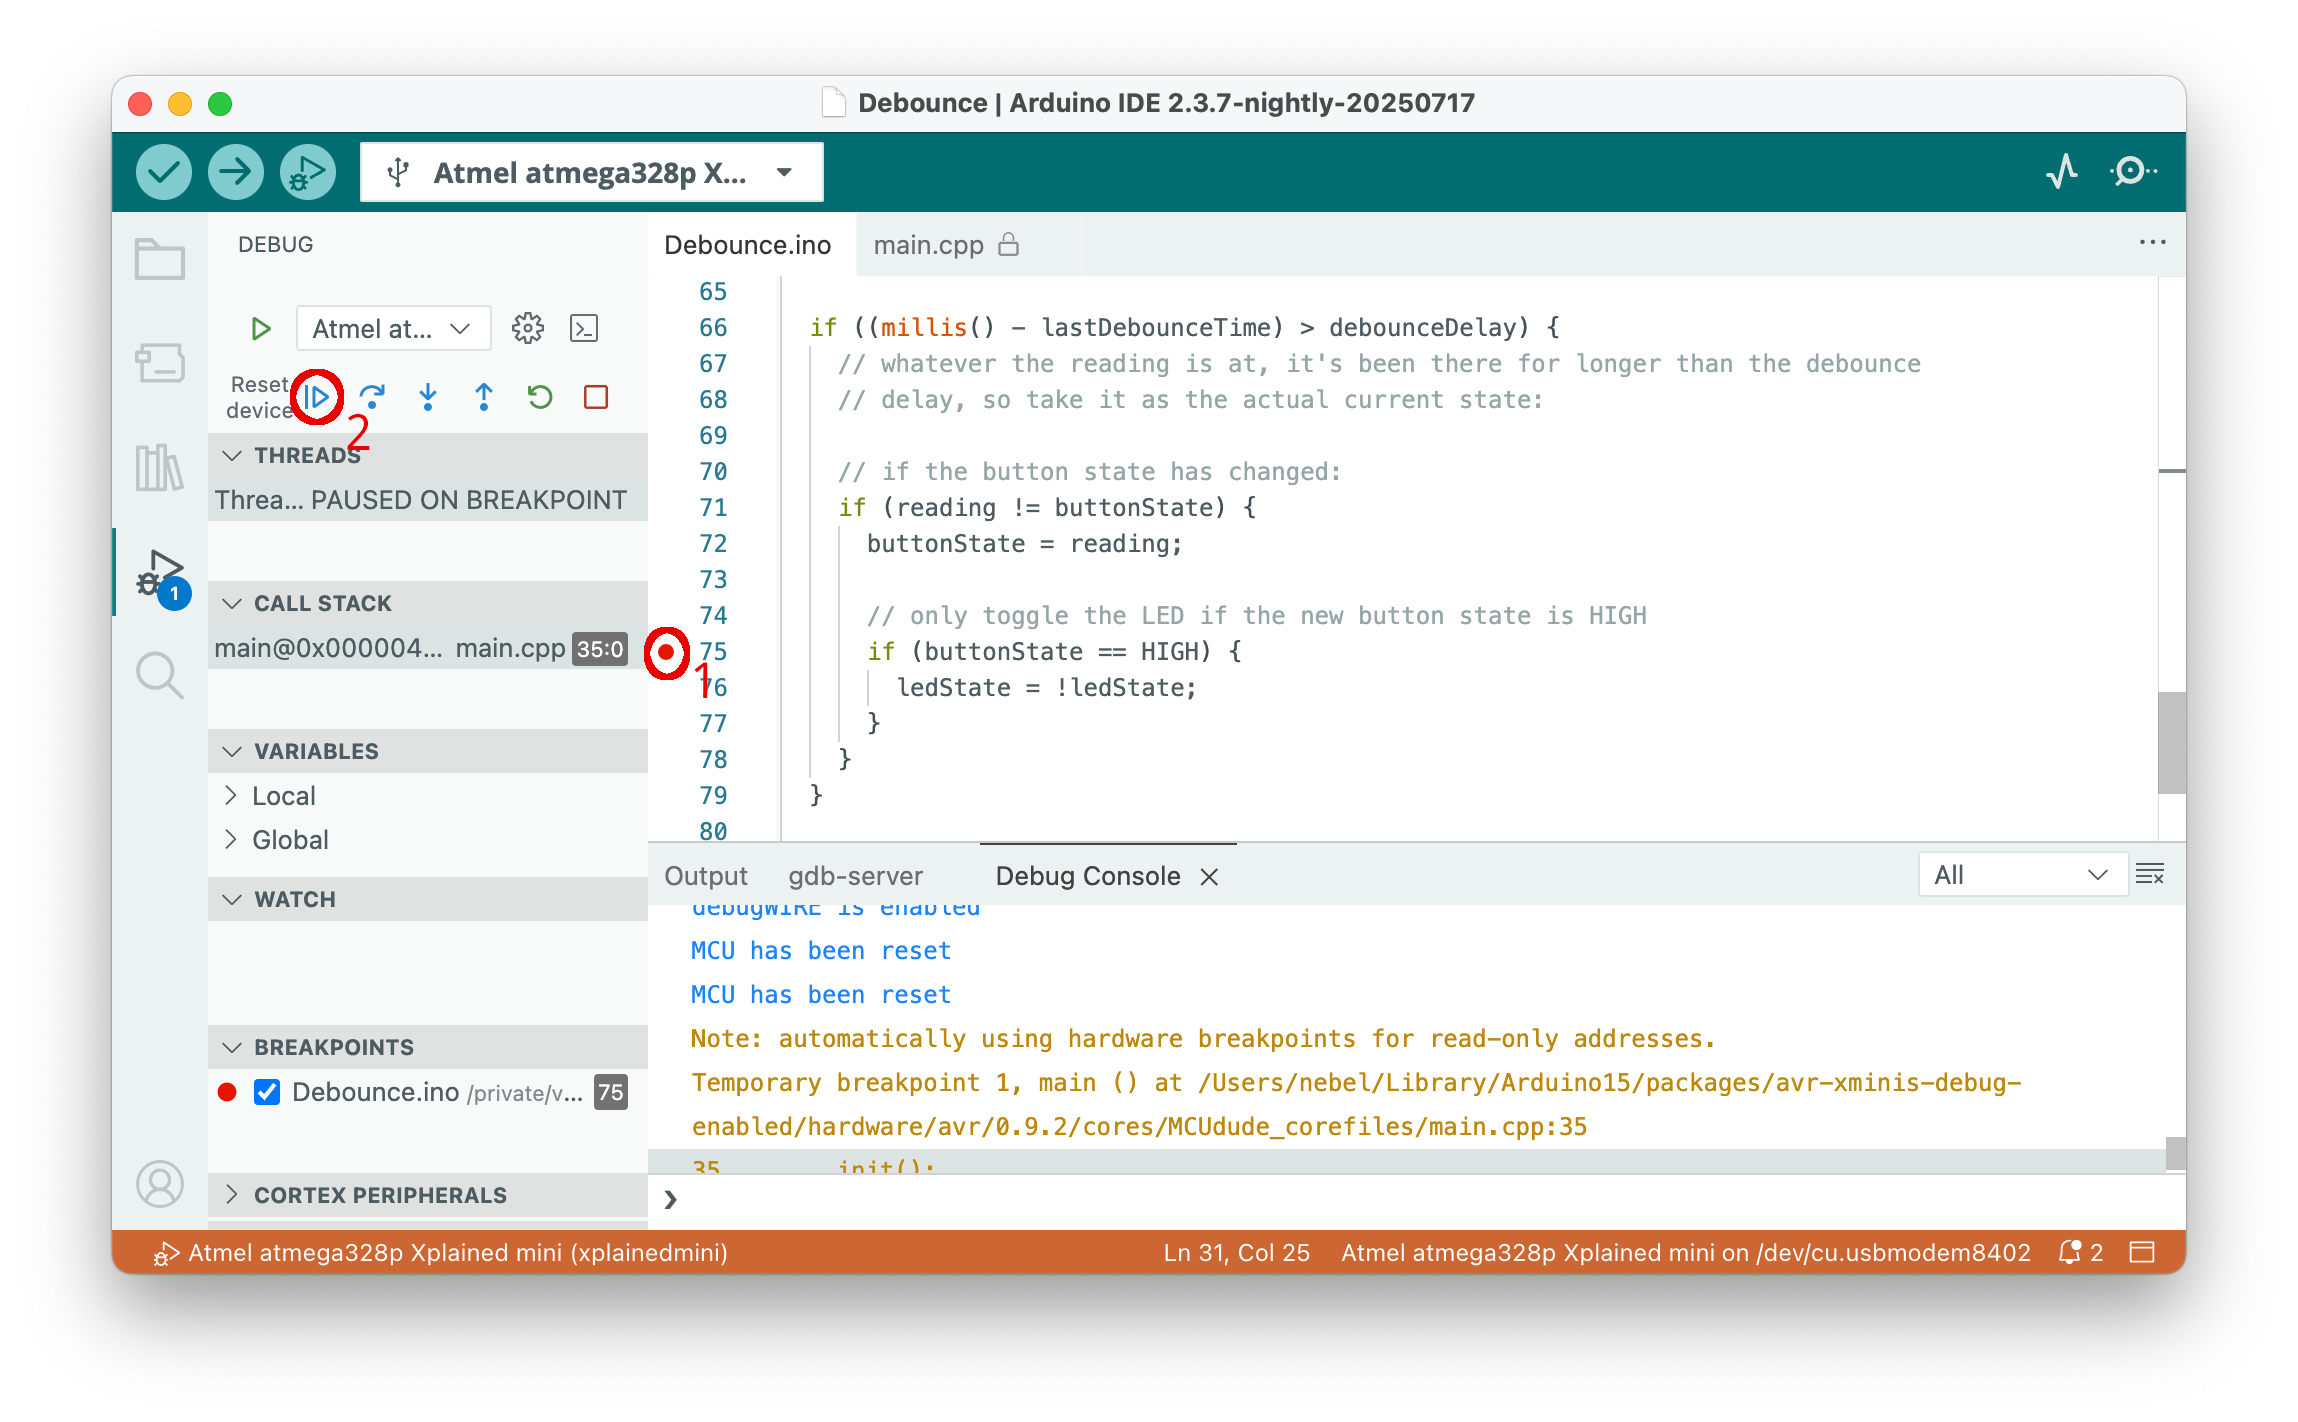Click the Debug Console input field
The image size is (2298, 1422).
click(x=1400, y=1200)
